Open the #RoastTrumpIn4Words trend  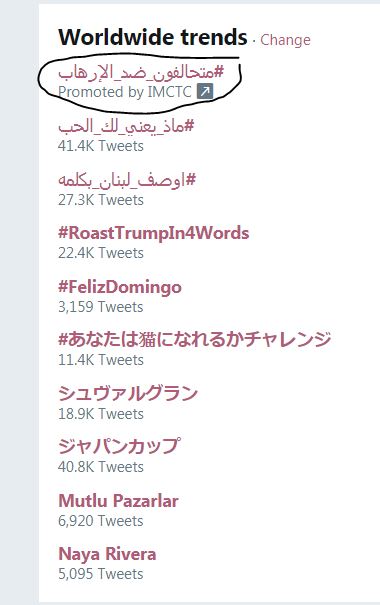tap(154, 233)
